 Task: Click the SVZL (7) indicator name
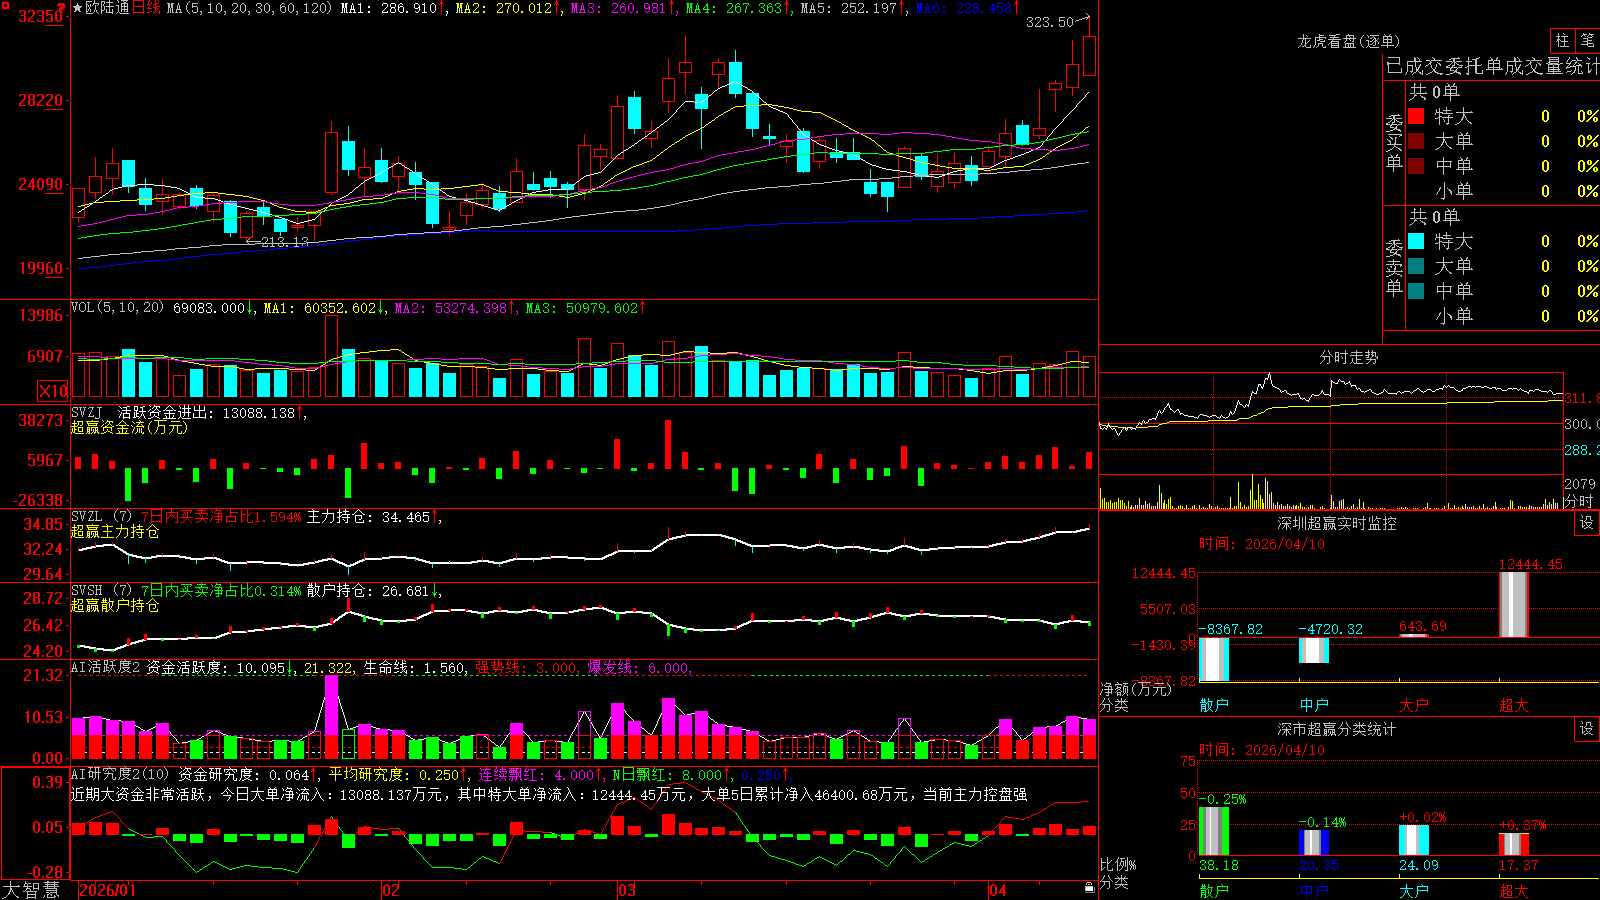tap(101, 517)
